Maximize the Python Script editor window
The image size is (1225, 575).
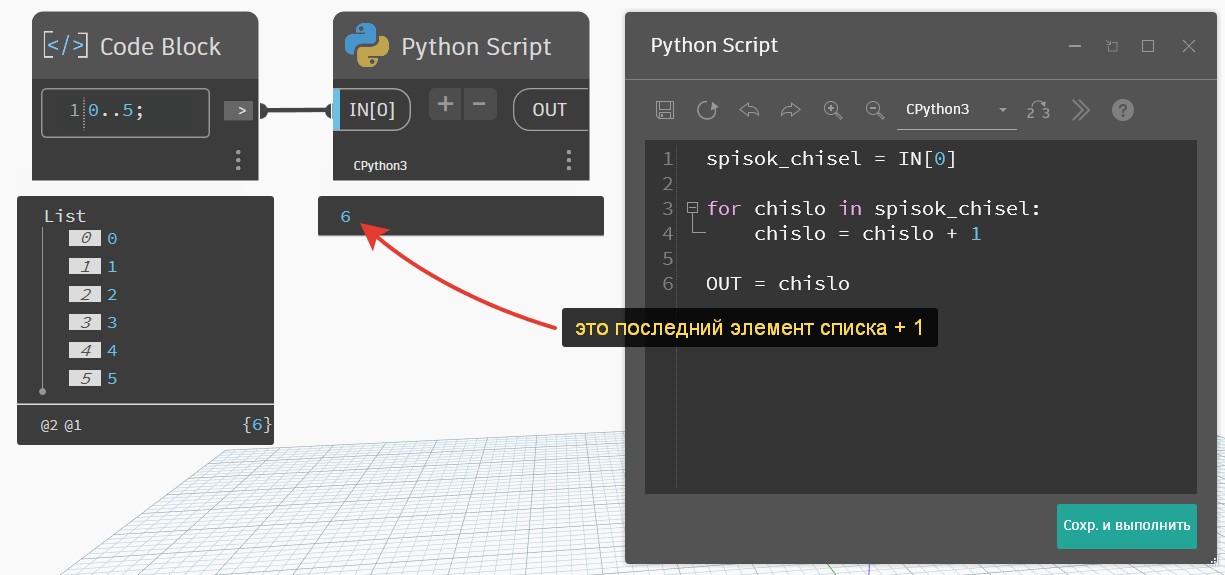coord(1148,46)
